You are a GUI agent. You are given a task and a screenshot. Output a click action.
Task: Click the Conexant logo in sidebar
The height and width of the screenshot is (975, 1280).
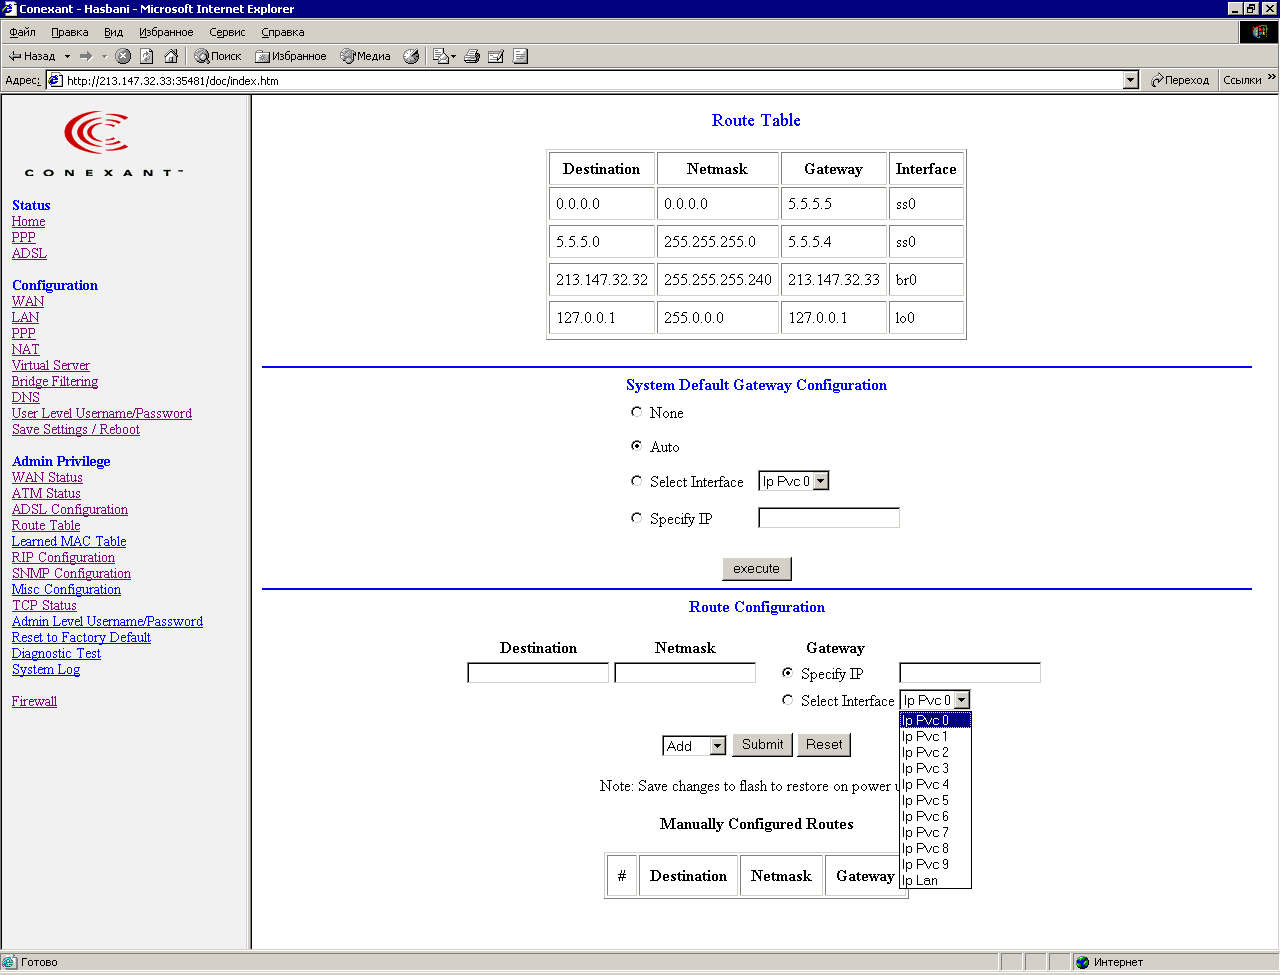click(103, 142)
